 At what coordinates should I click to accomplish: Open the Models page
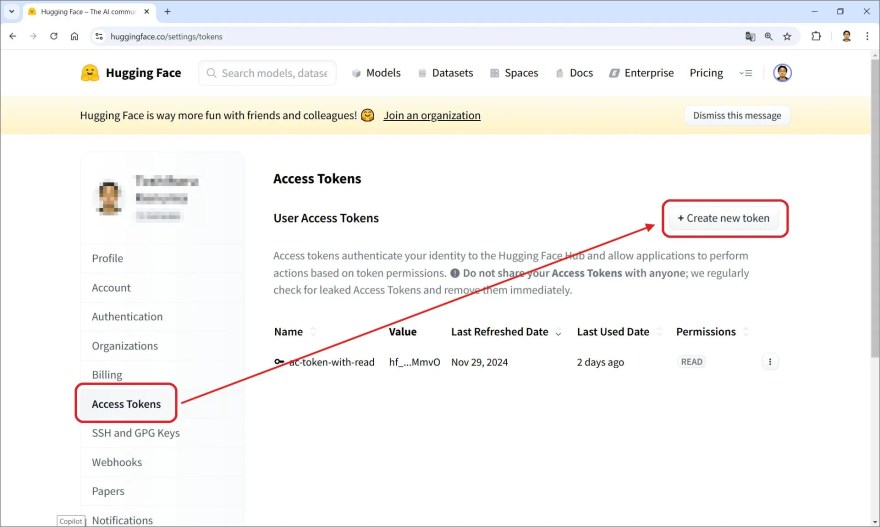[x=376, y=73]
